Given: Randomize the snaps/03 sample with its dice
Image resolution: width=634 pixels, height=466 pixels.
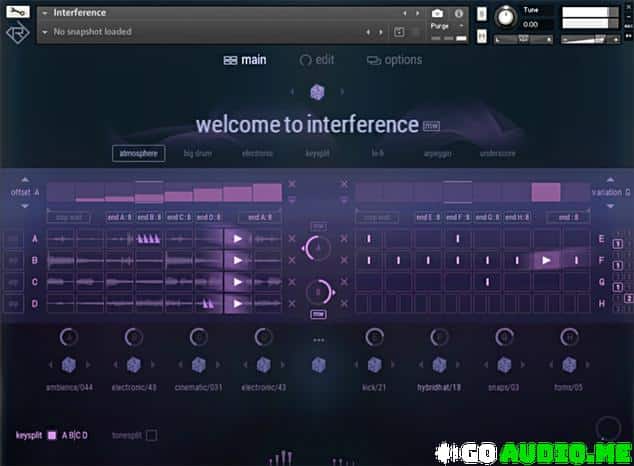Looking at the screenshot, I should click(504, 365).
